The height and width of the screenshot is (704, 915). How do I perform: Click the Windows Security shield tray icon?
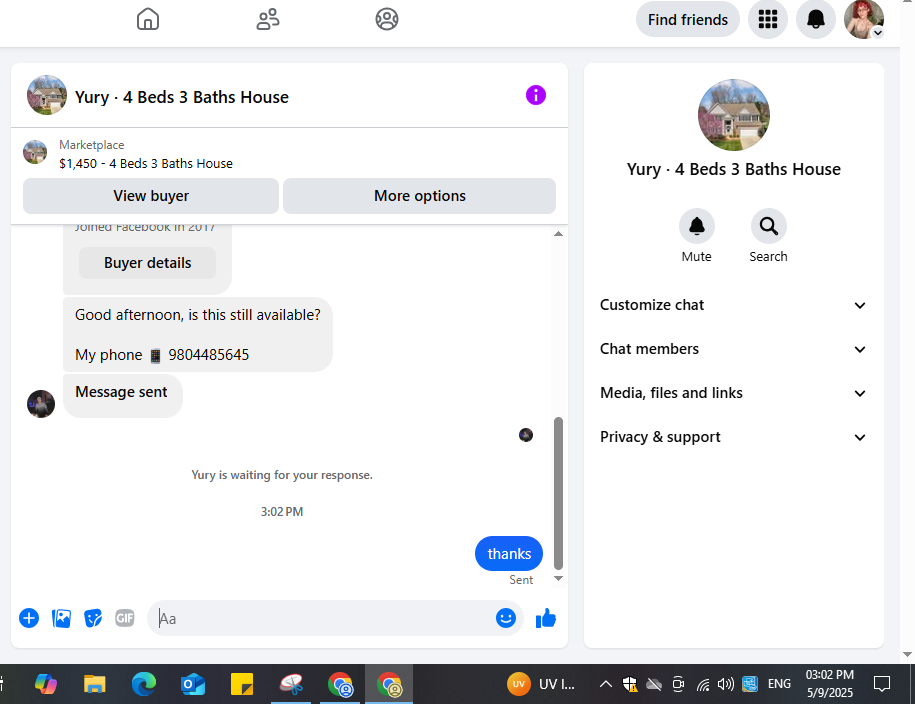click(x=630, y=684)
